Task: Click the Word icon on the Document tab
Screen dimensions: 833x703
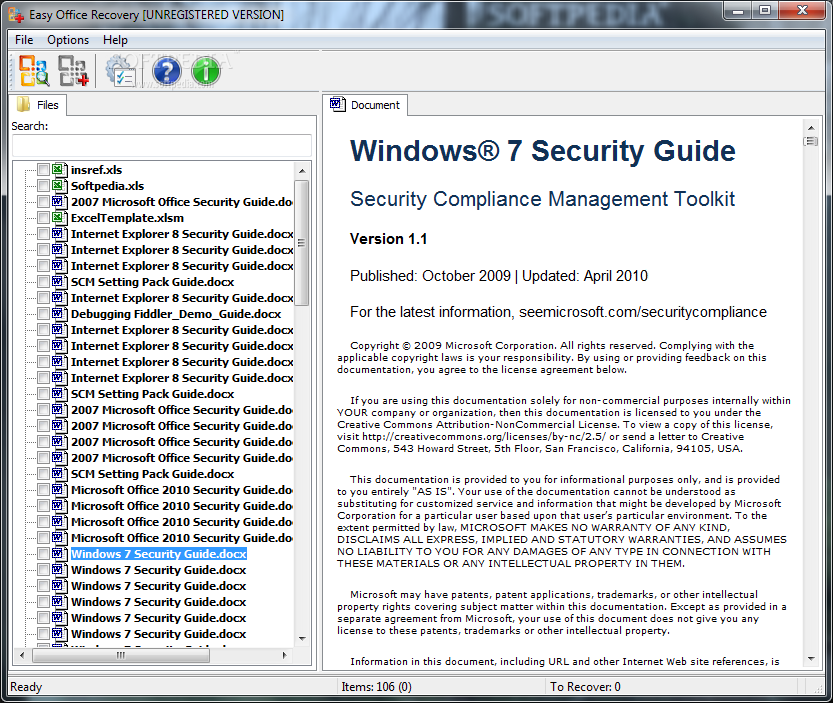Action: (337, 104)
